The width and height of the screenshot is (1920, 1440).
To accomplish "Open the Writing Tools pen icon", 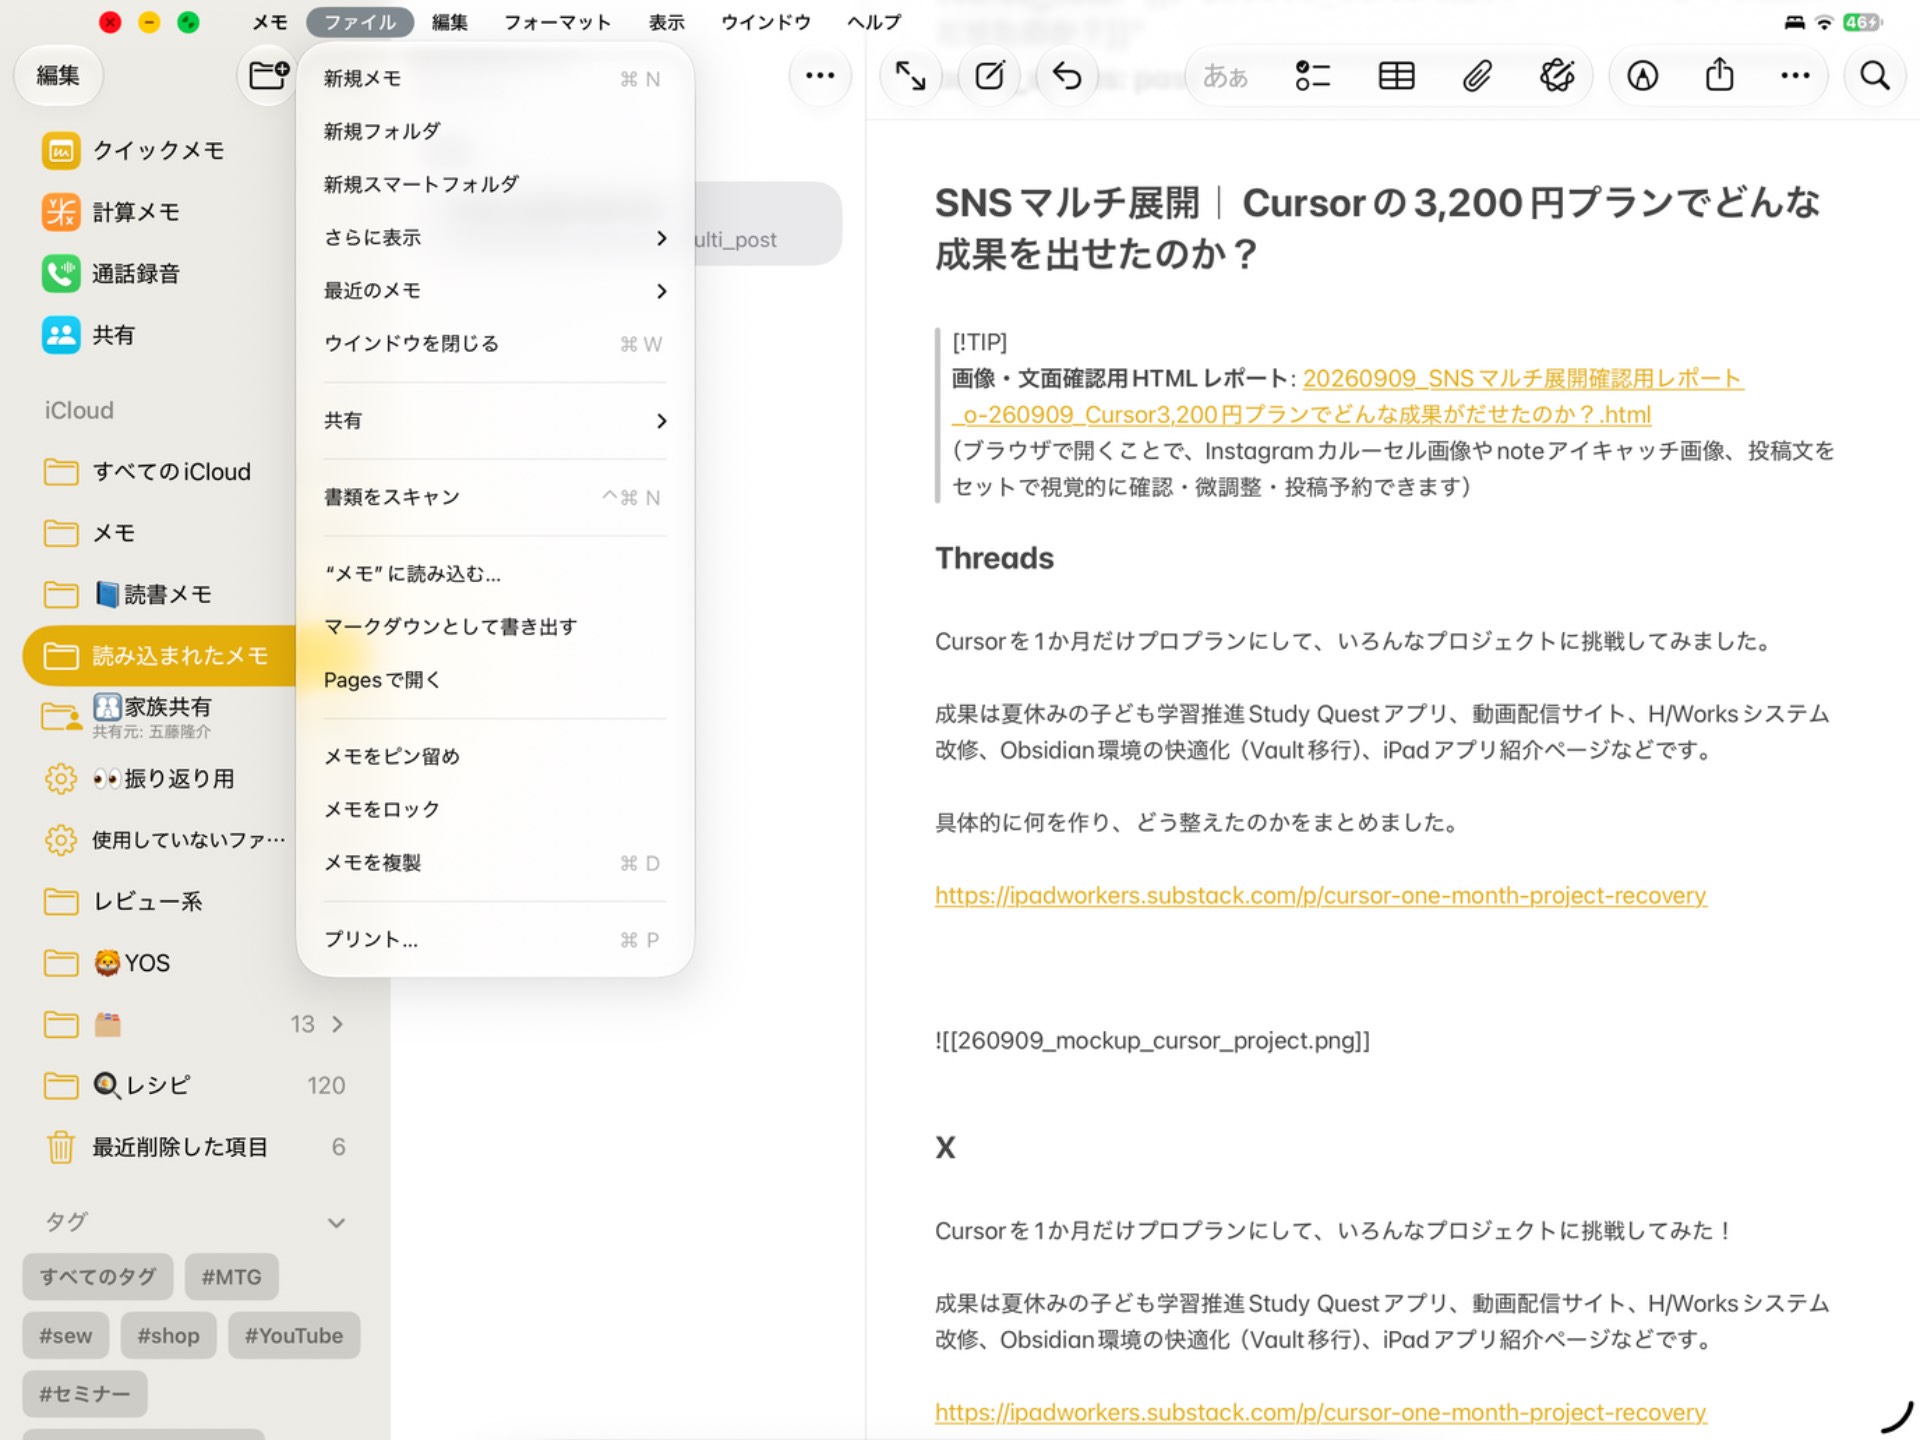I will pos(1557,76).
